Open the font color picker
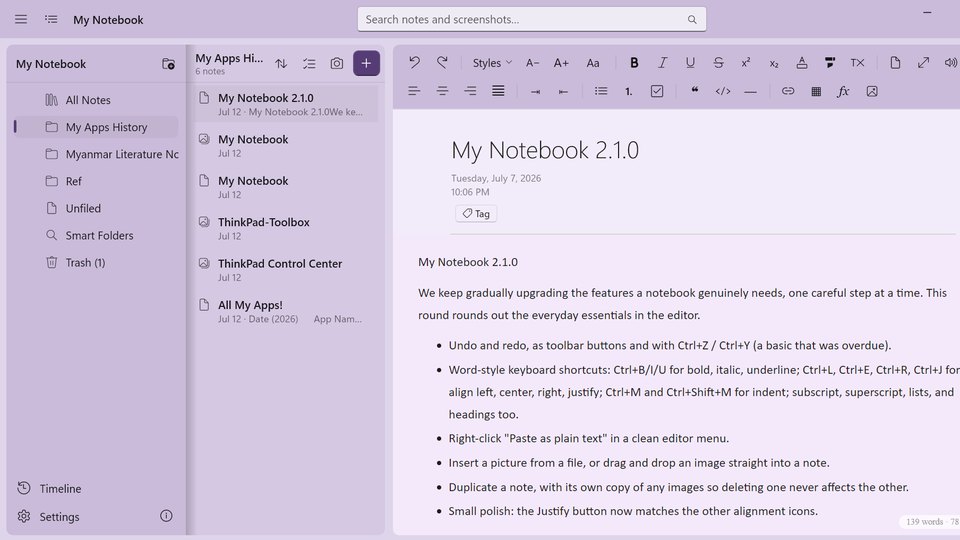Viewport: 960px width, 540px height. tap(801, 62)
